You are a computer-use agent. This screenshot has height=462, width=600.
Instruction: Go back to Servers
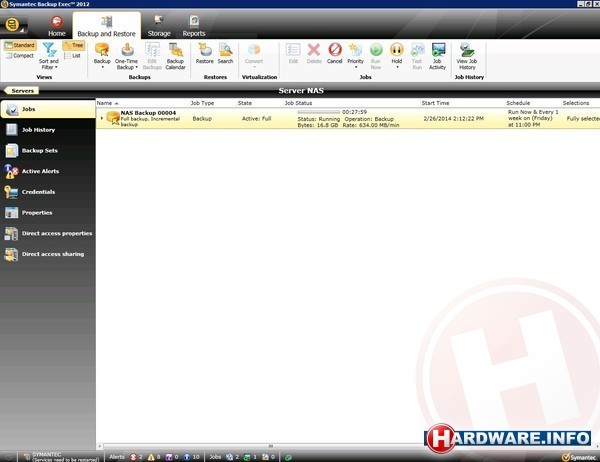[x=21, y=91]
